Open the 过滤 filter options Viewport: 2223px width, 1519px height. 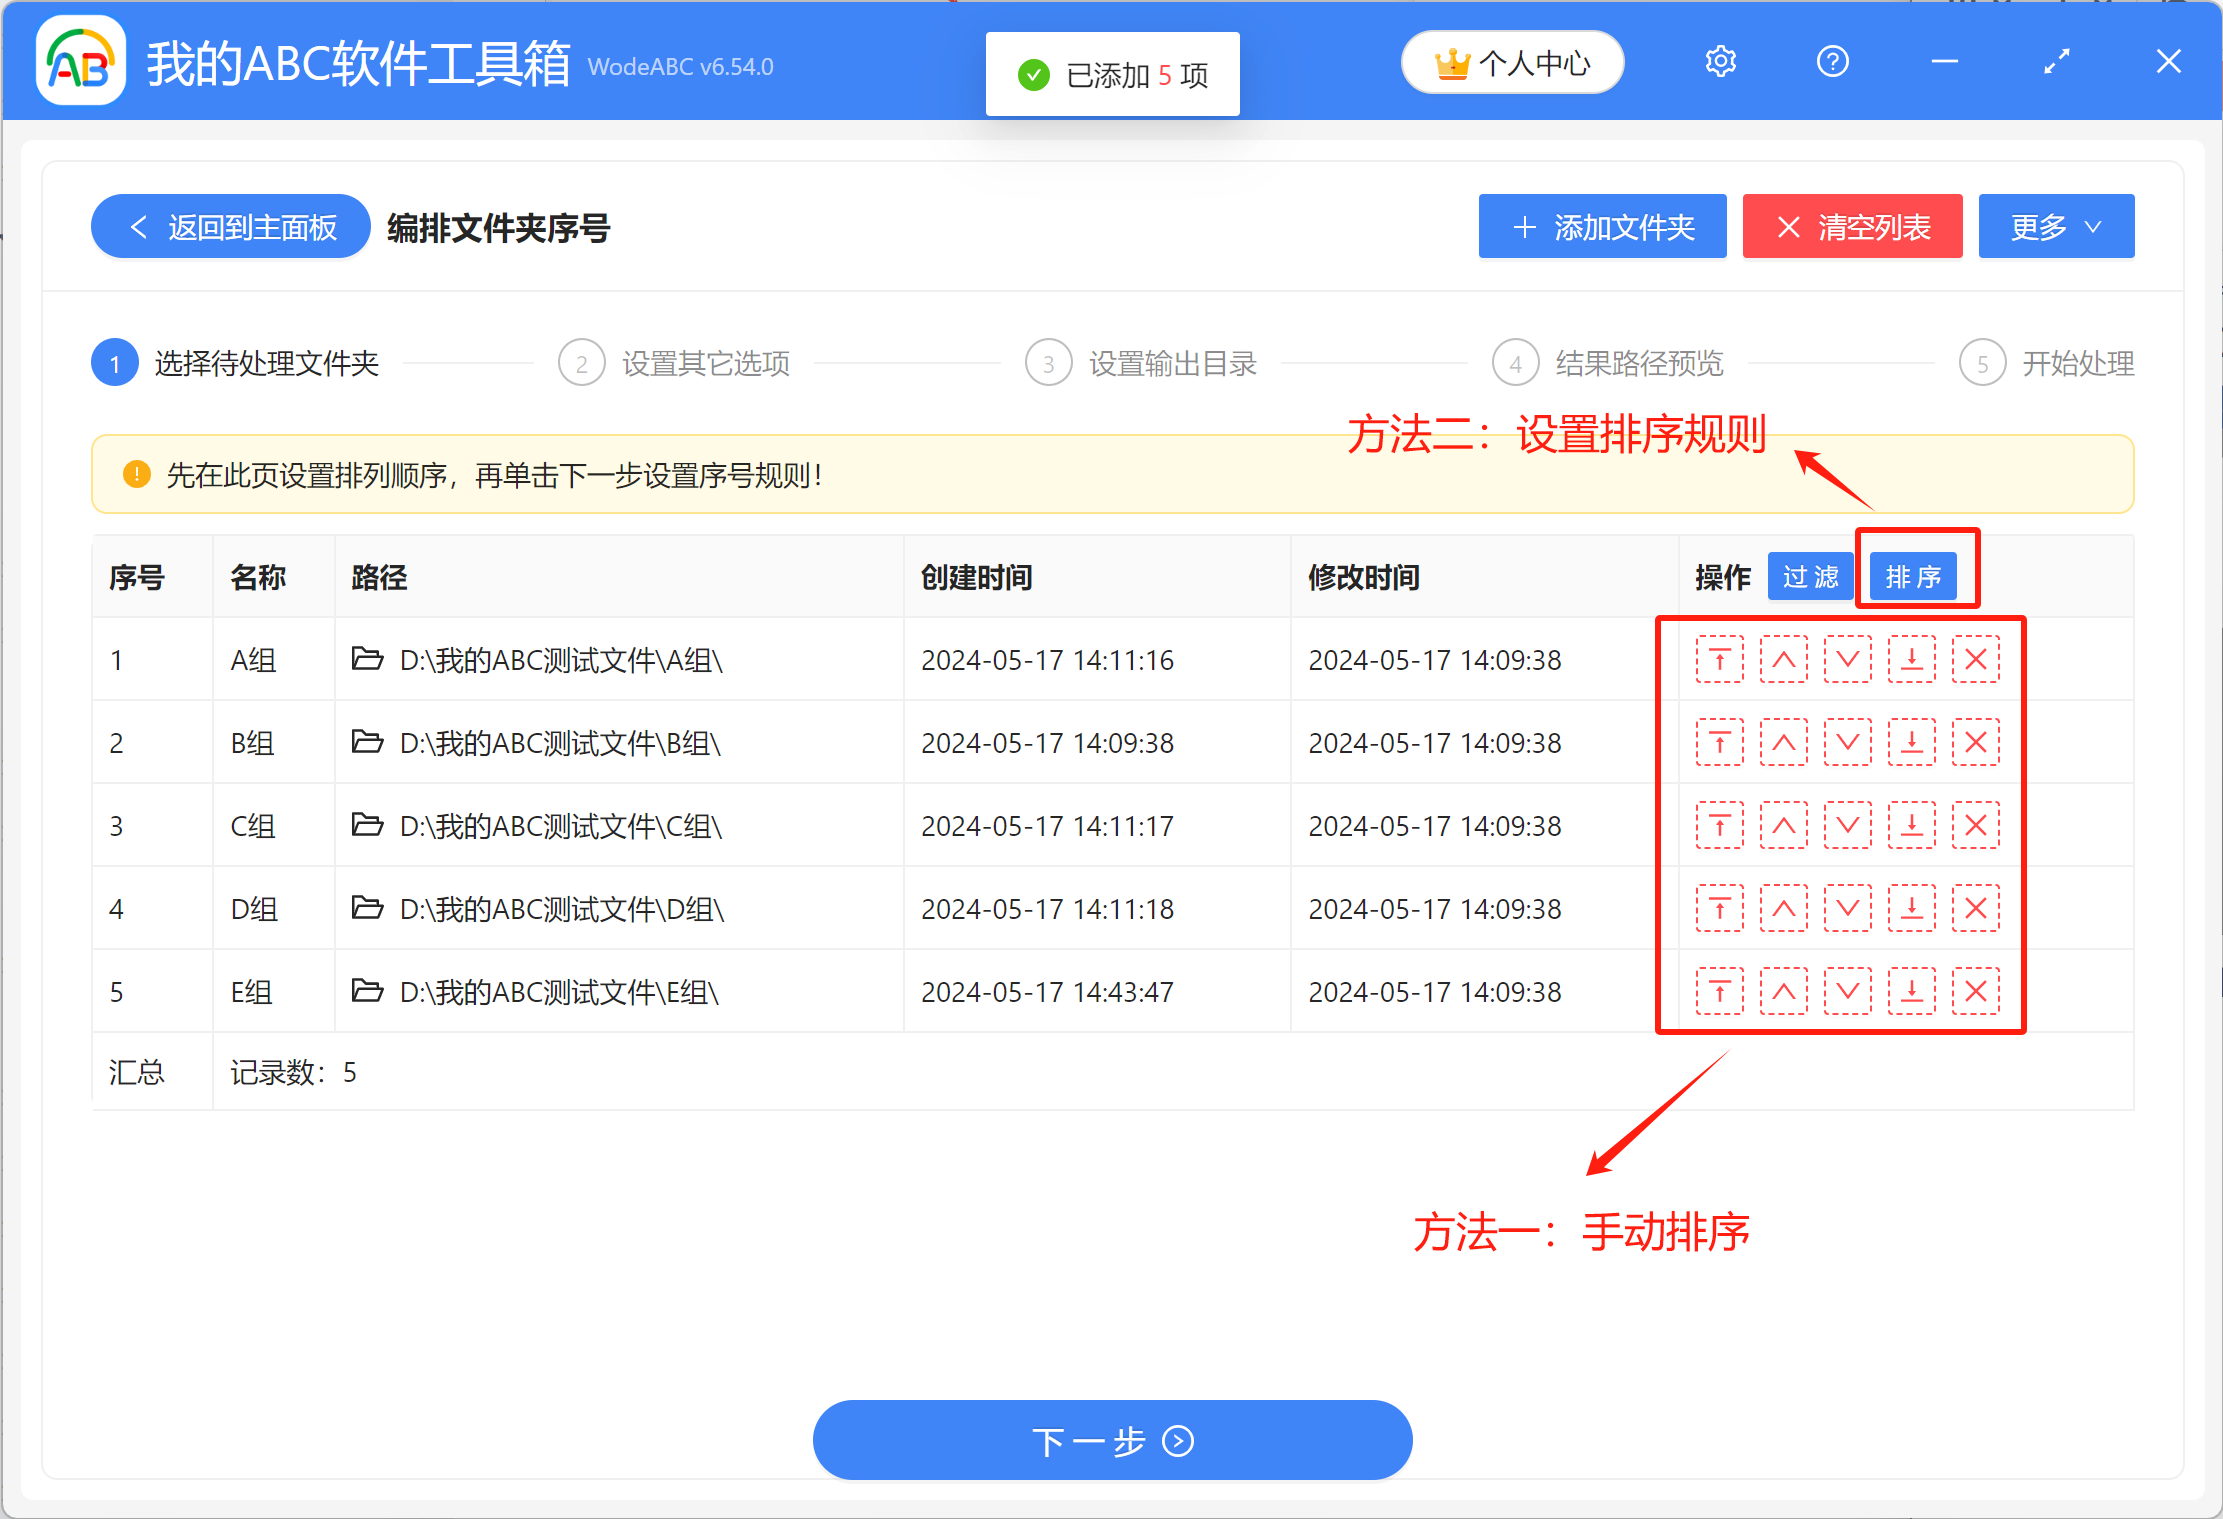(x=1809, y=576)
